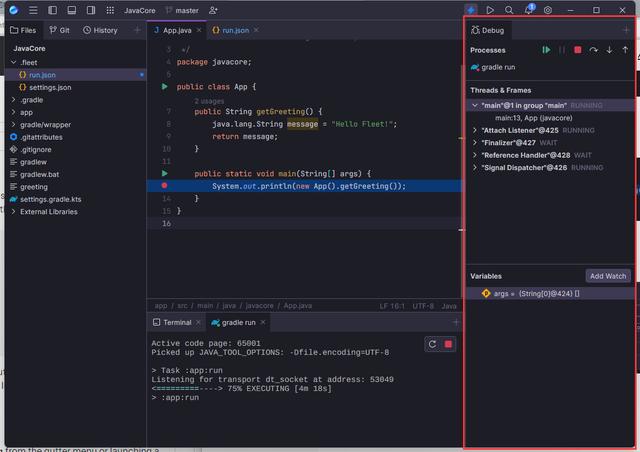The width and height of the screenshot is (640, 452).
Task: Expand the .gradle folder
Action: pos(13,100)
